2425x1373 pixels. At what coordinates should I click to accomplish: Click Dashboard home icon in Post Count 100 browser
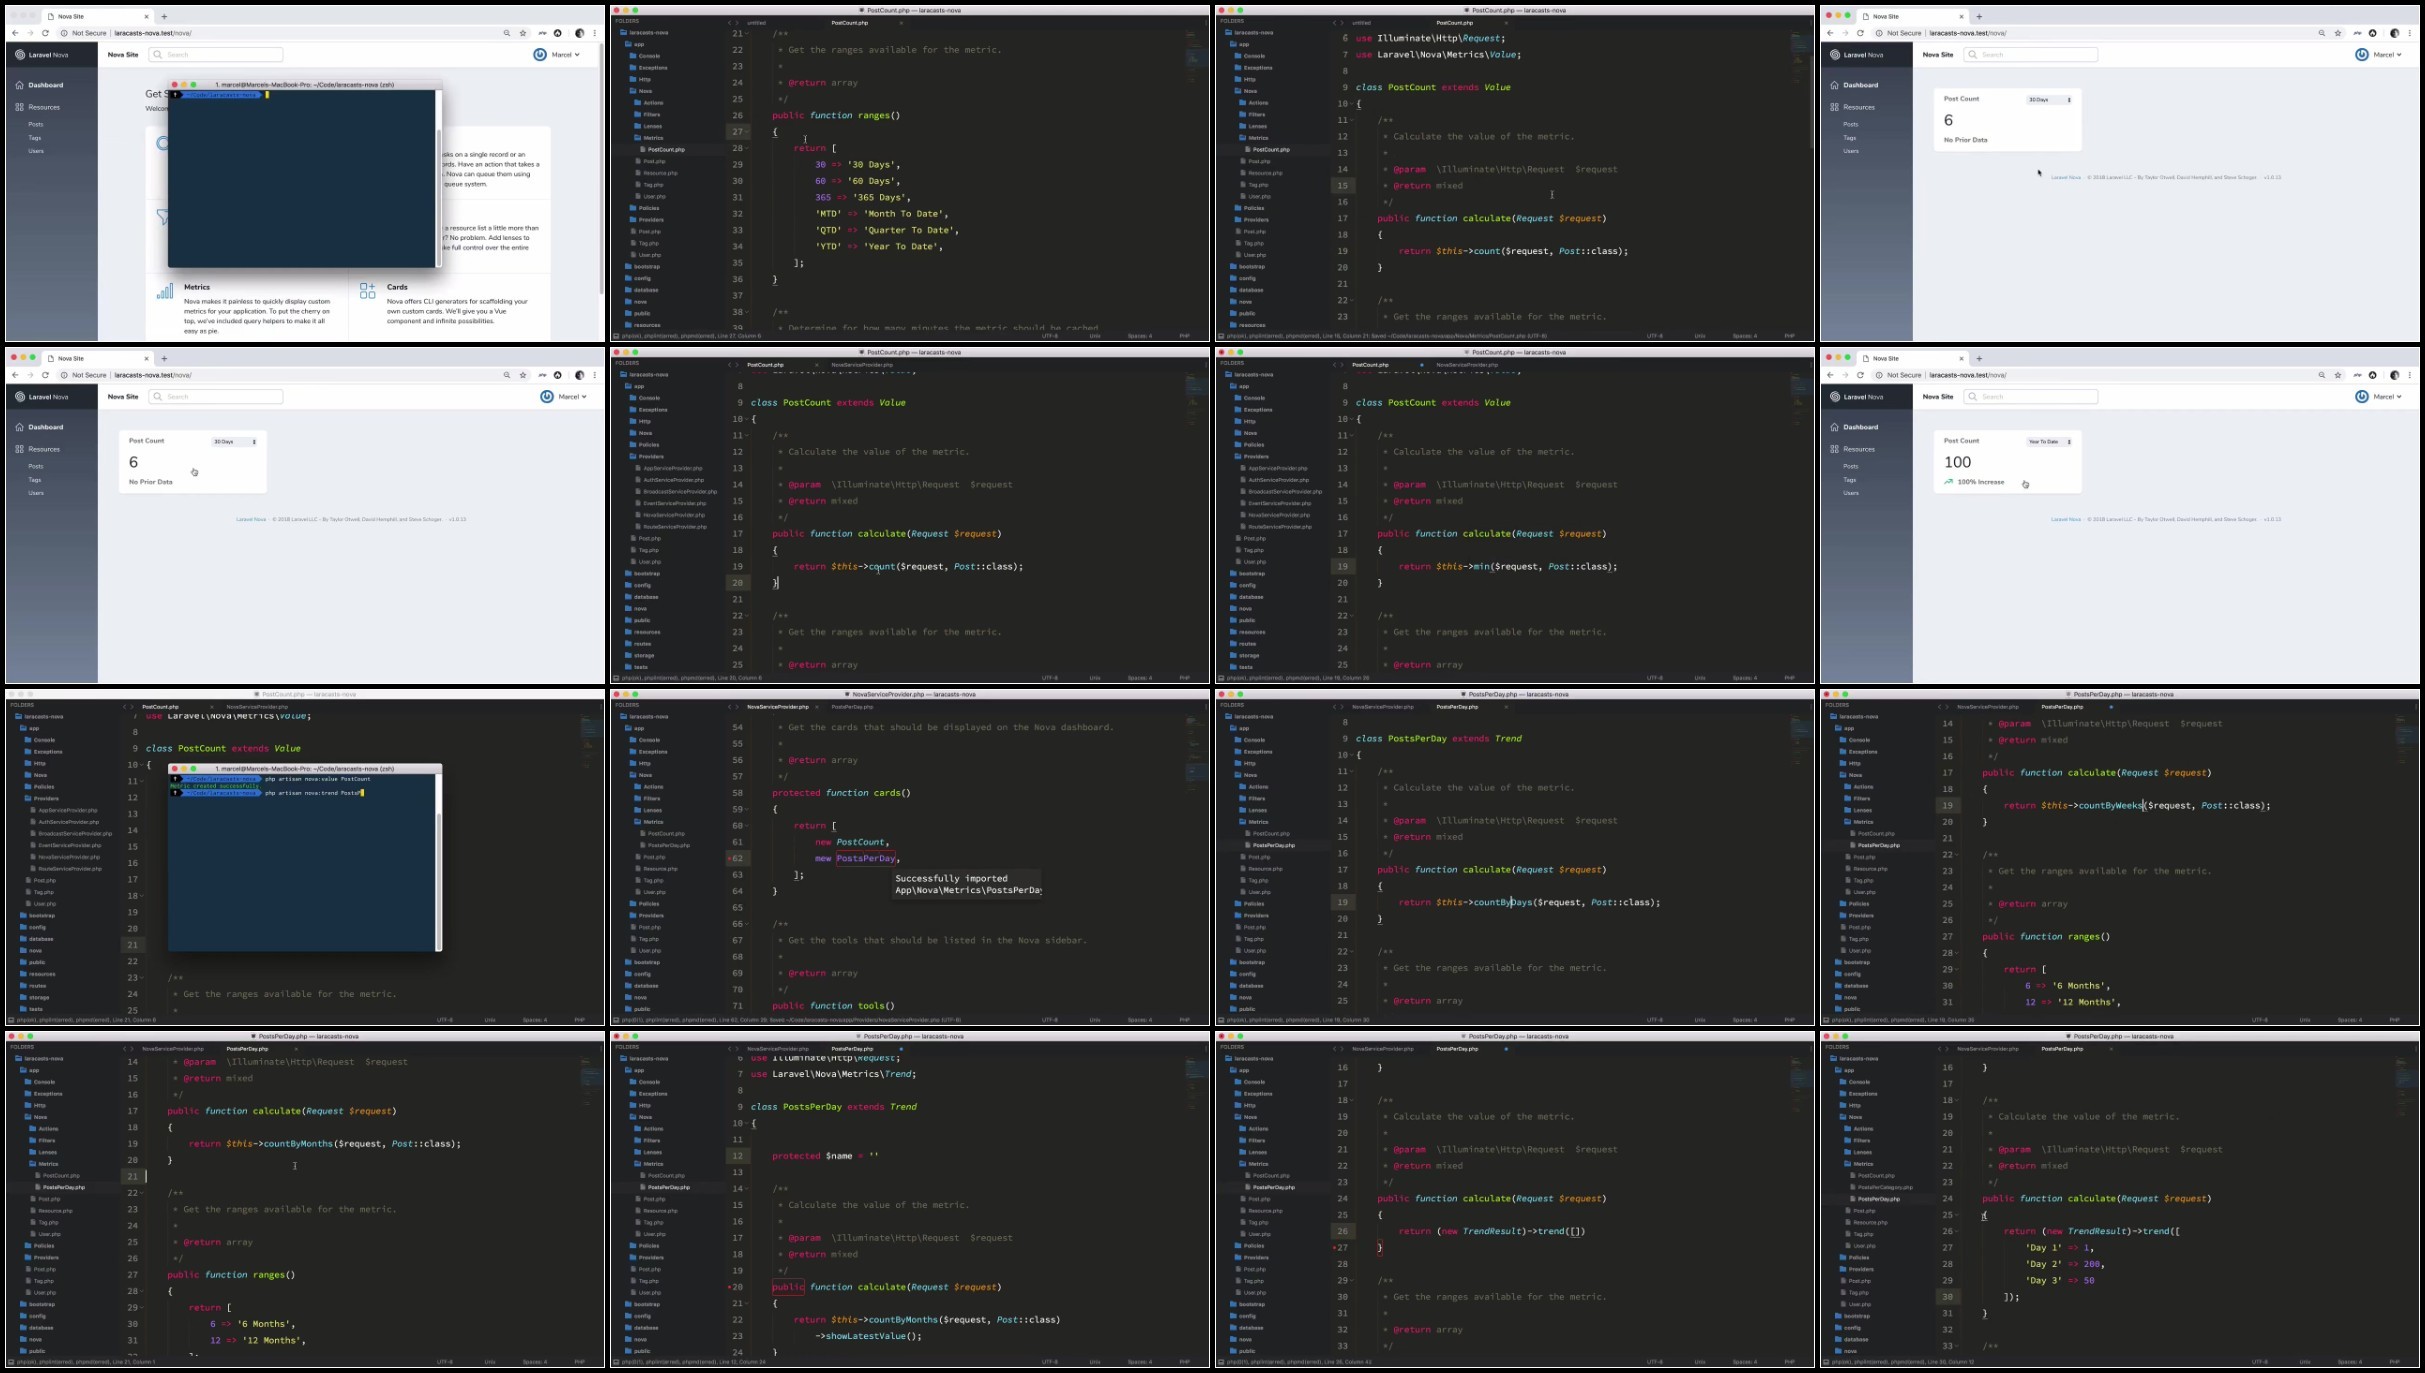1834,427
